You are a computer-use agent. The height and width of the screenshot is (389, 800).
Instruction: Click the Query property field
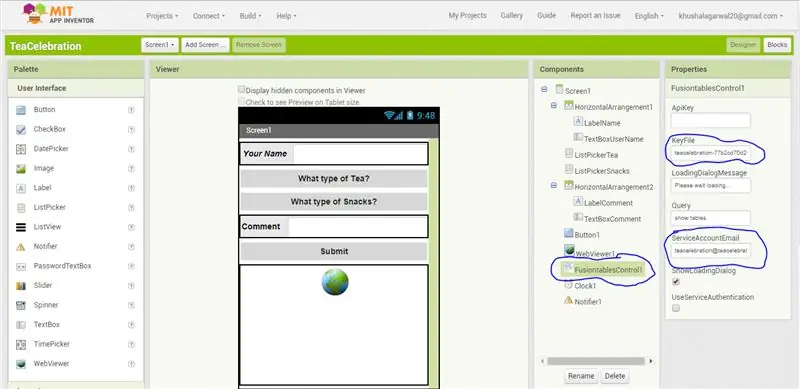(711, 218)
